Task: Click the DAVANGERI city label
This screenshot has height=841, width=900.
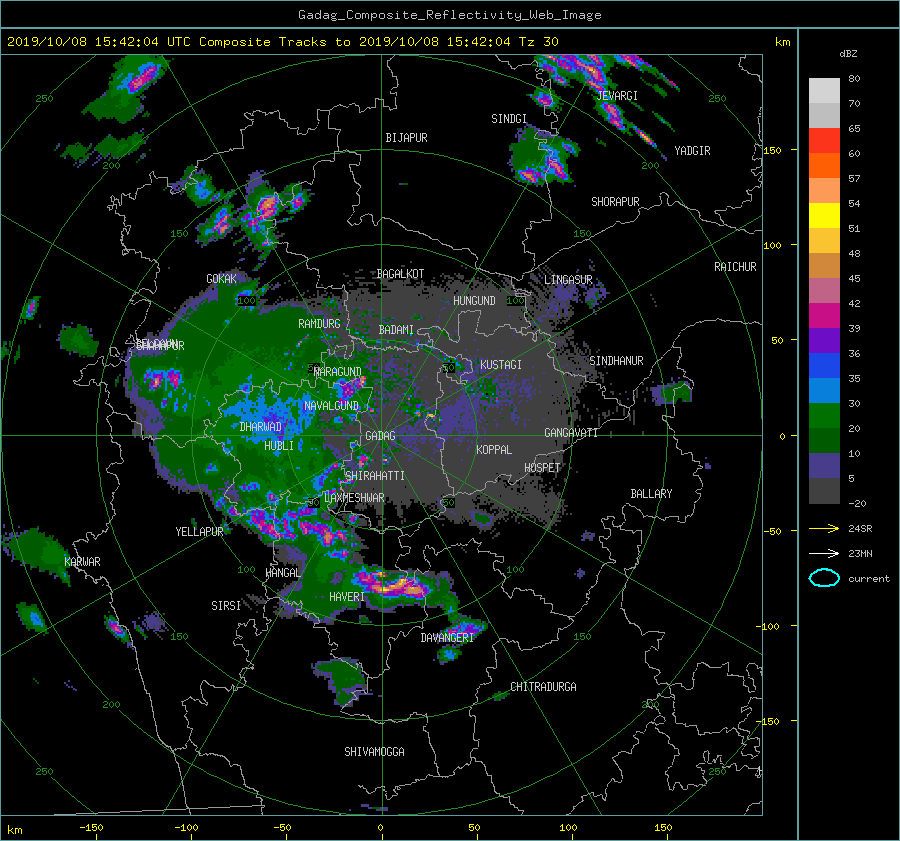Action: coord(447,638)
